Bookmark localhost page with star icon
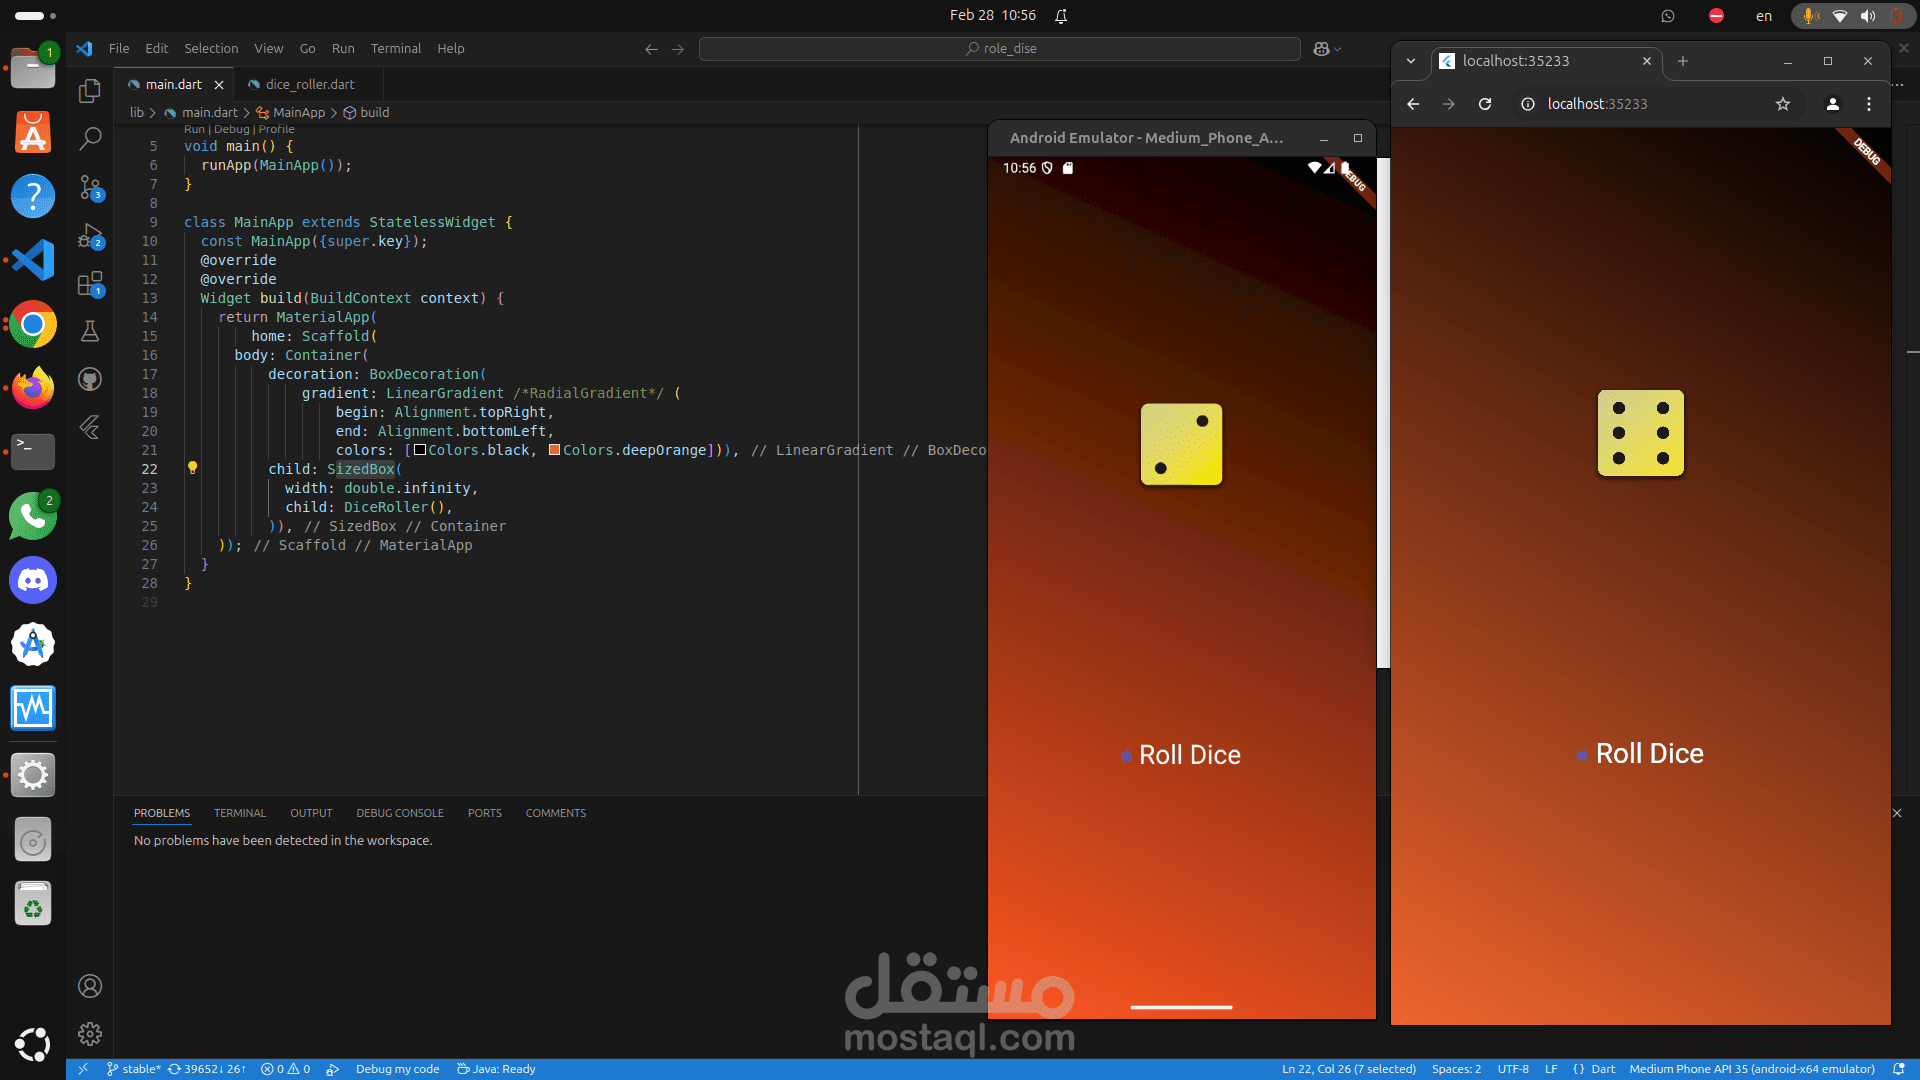1920x1080 pixels. point(1782,104)
